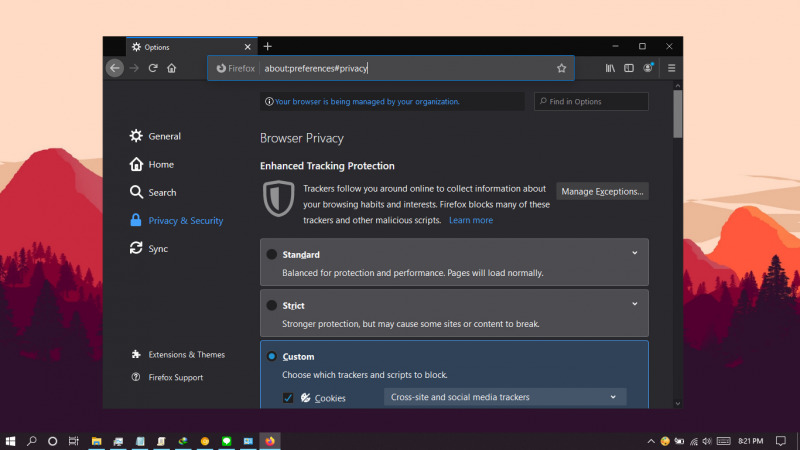Viewport: 800px width, 450px height.
Task: Open File Explorer from taskbar
Action: click(96, 441)
